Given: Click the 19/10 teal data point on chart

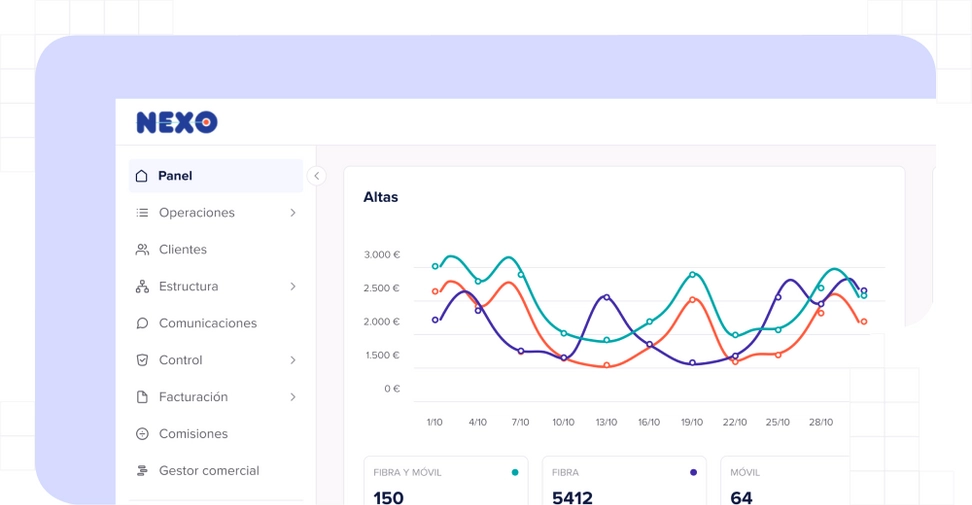Looking at the screenshot, I should click(692, 275).
